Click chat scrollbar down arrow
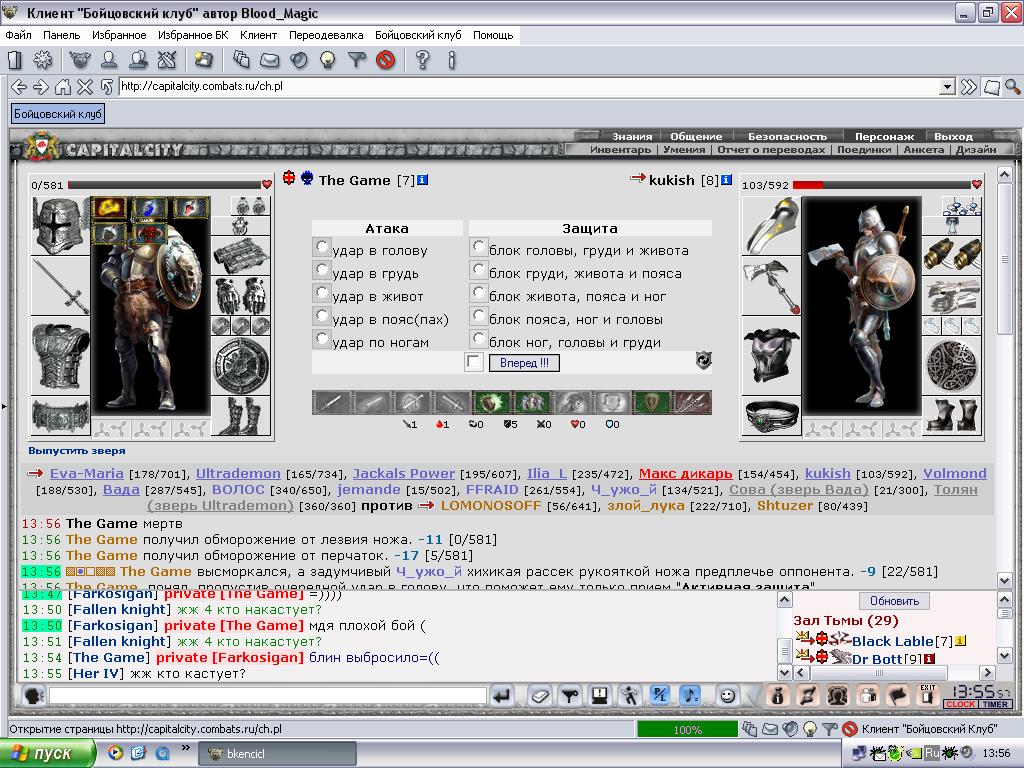1024x768 pixels. click(784, 671)
